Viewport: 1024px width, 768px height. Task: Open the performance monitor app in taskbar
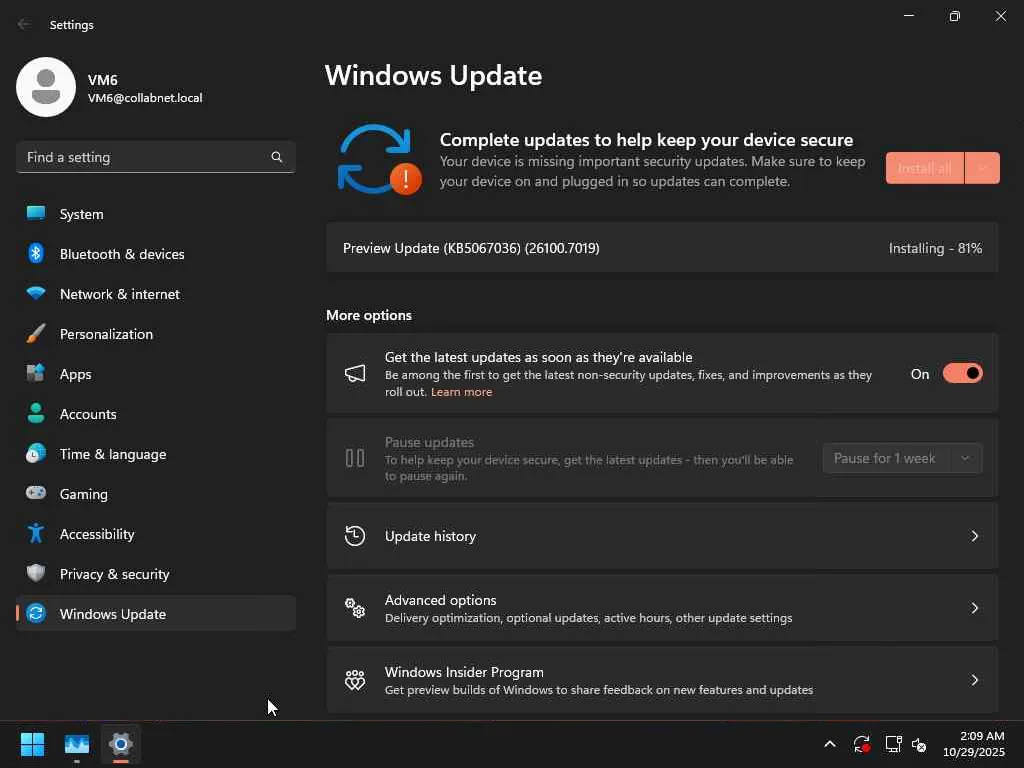click(x=77, y=744)
